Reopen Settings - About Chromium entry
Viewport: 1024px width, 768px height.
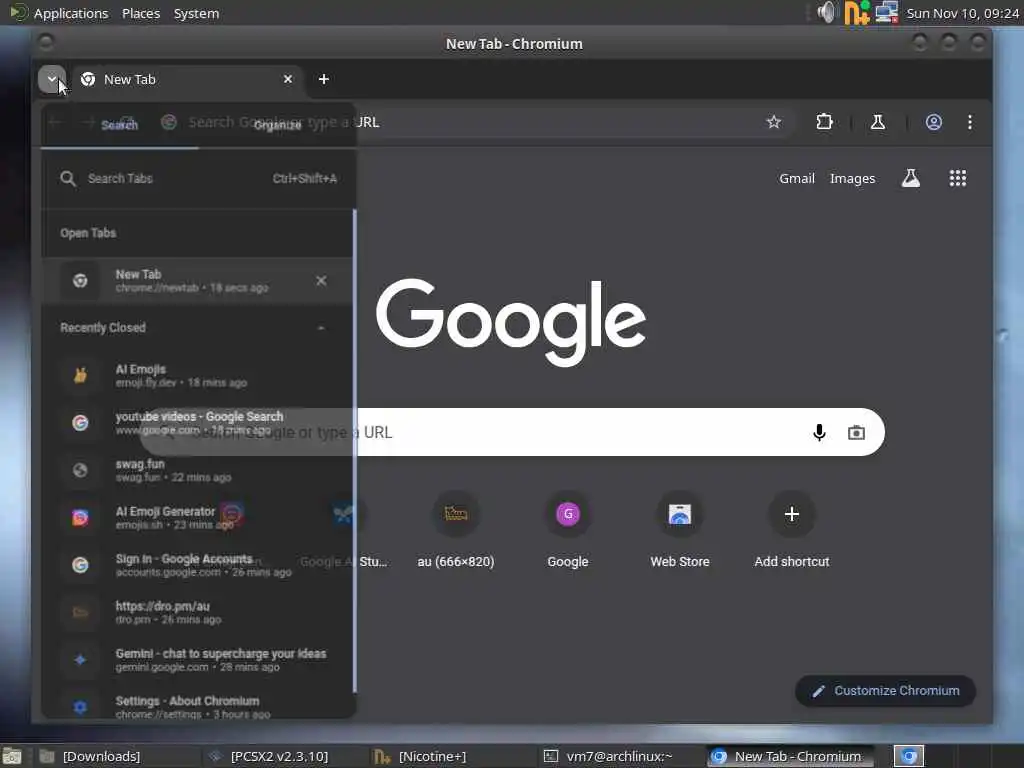[x=199, y=707]
